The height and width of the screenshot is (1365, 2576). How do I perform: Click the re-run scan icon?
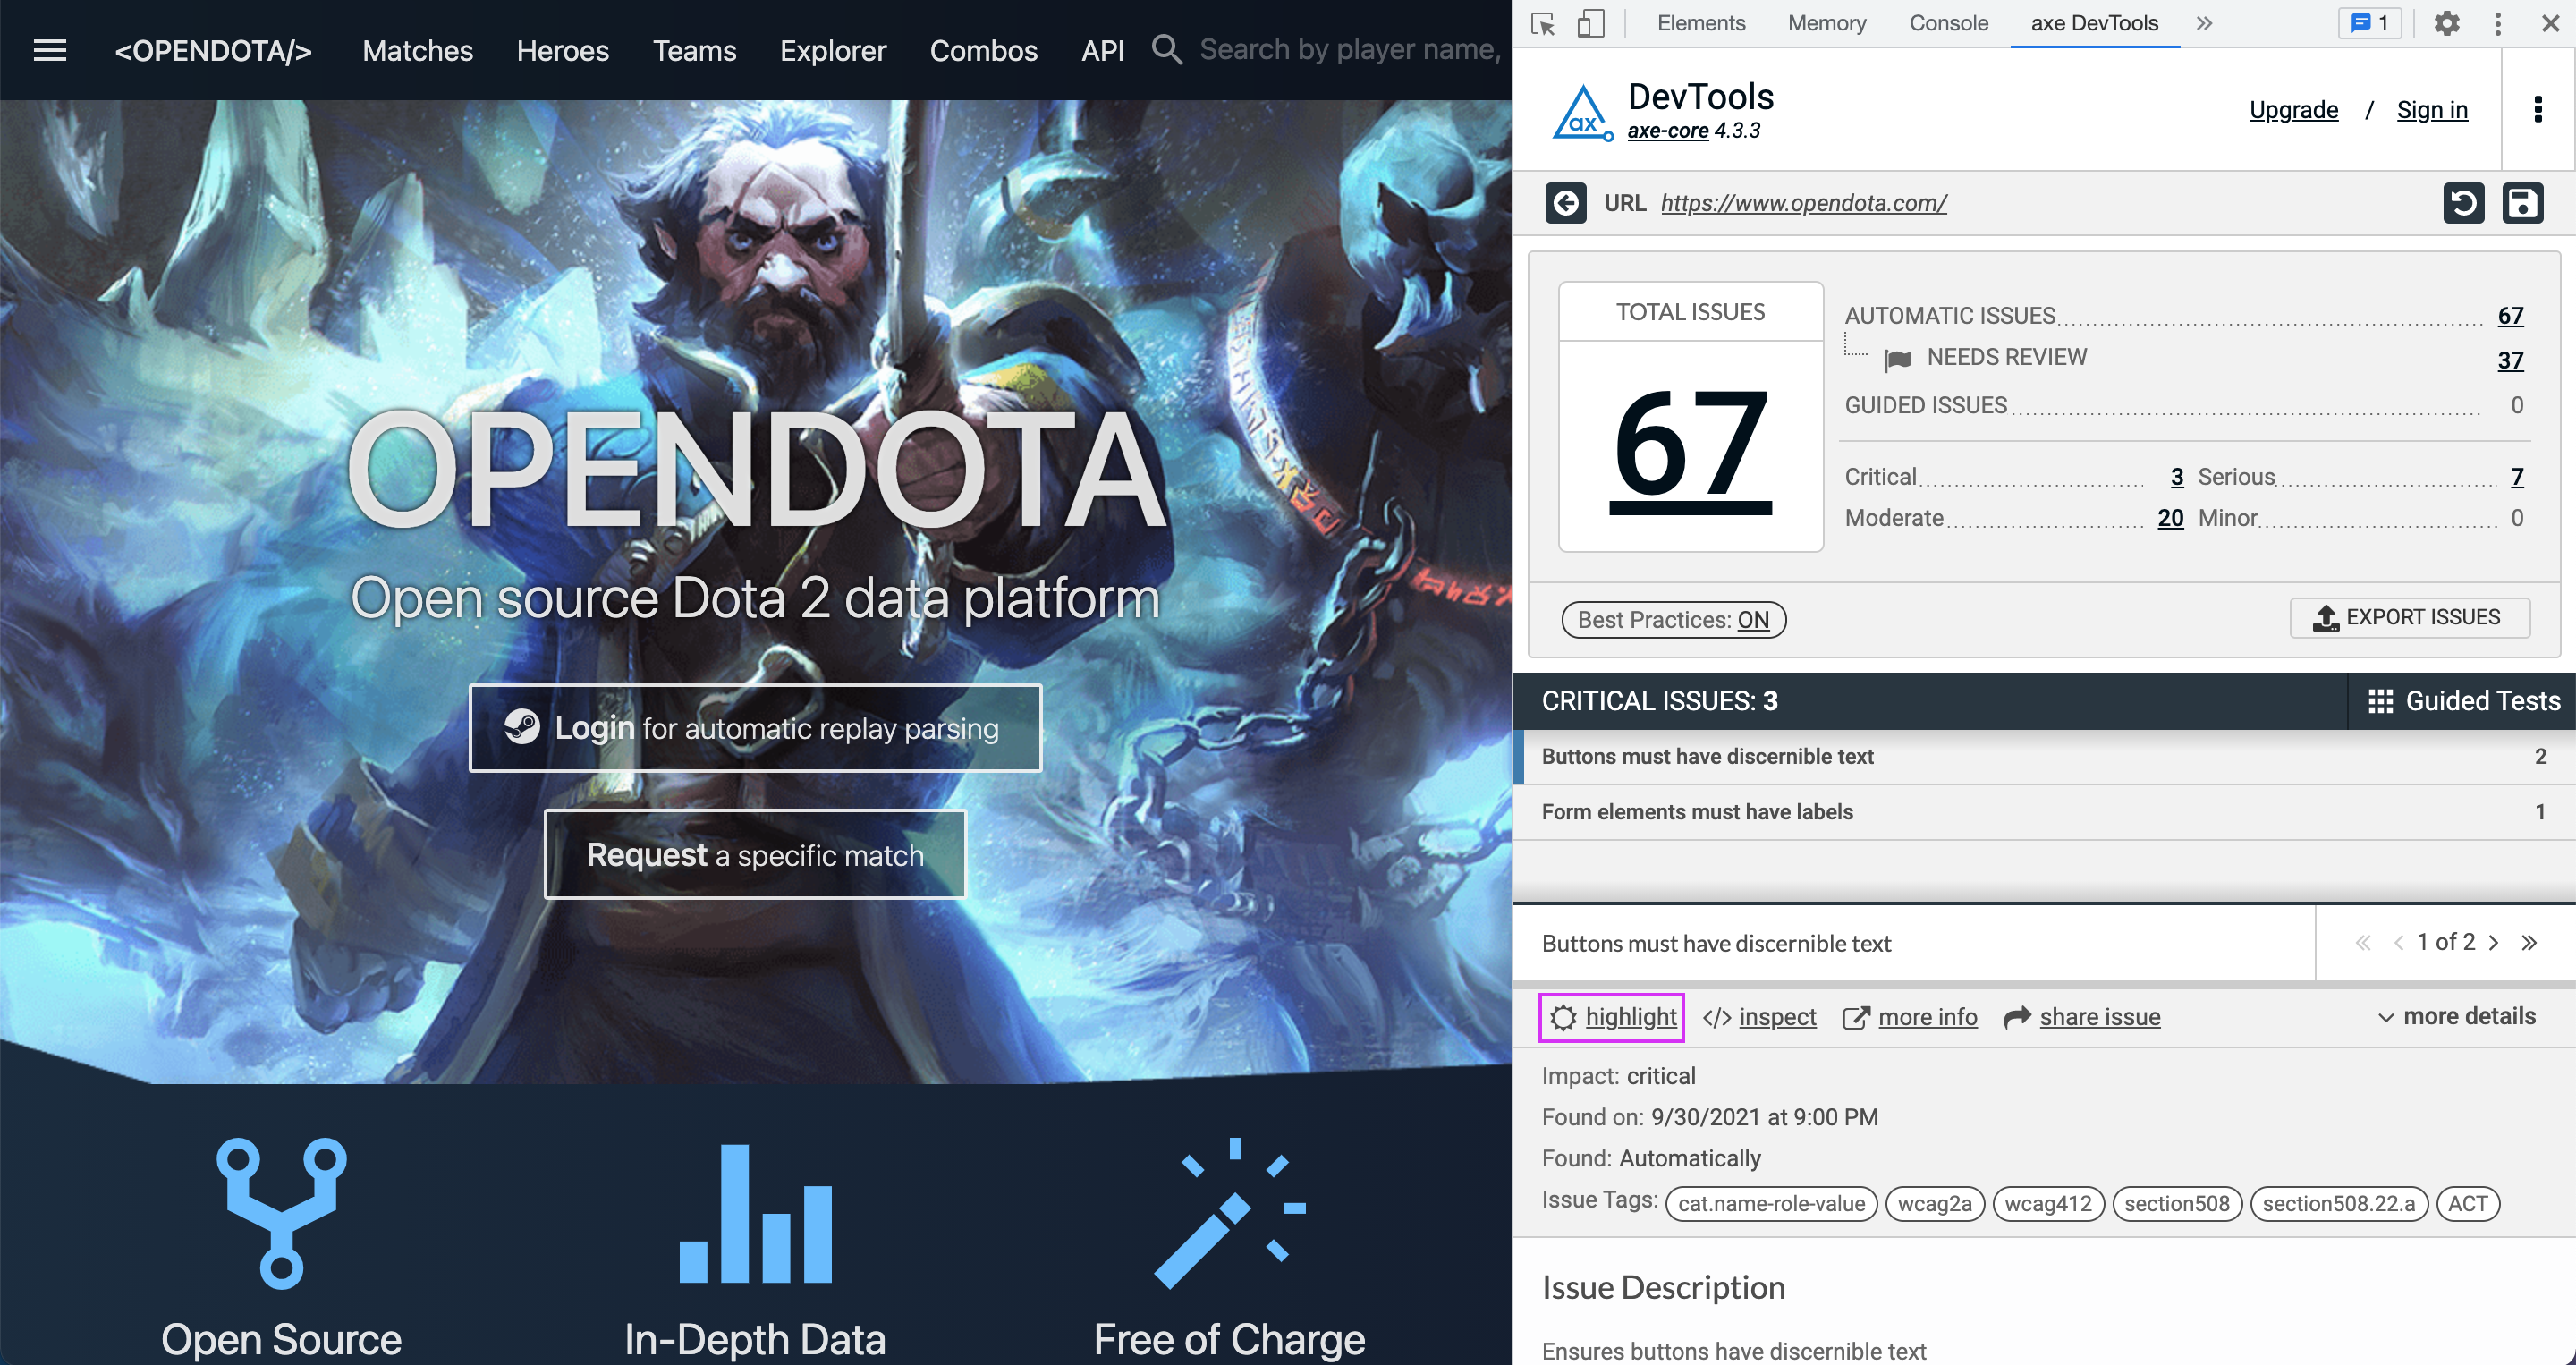click(x=2463, y=203)
